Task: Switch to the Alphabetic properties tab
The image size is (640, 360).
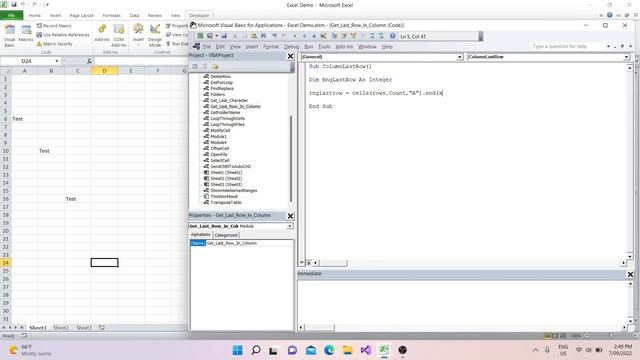Action: pyautogui.click(x=200, y=235)
